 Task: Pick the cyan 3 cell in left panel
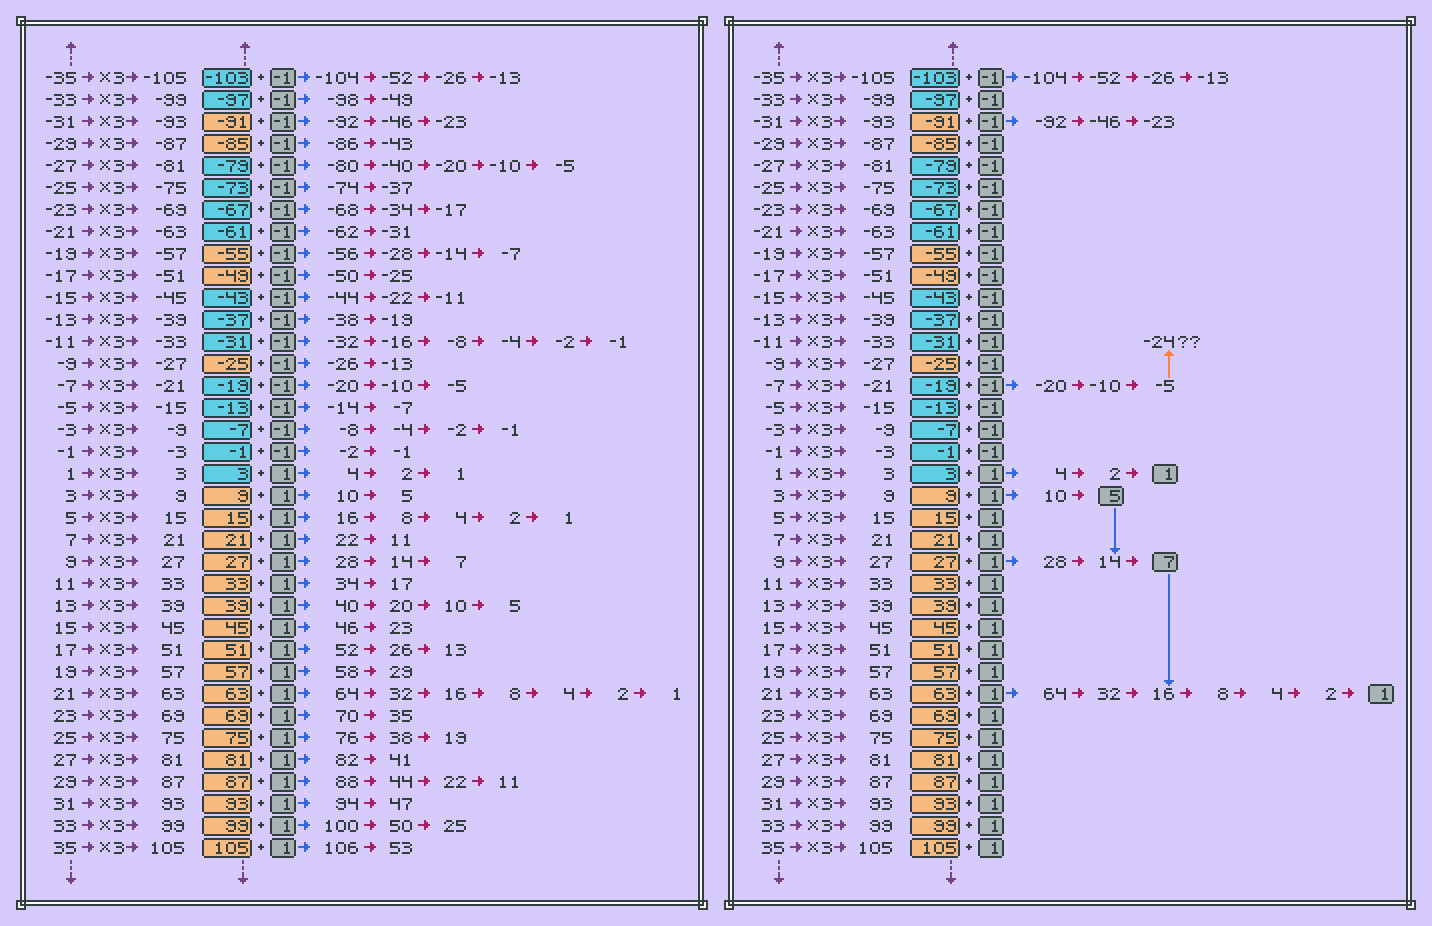click(227, 474)
